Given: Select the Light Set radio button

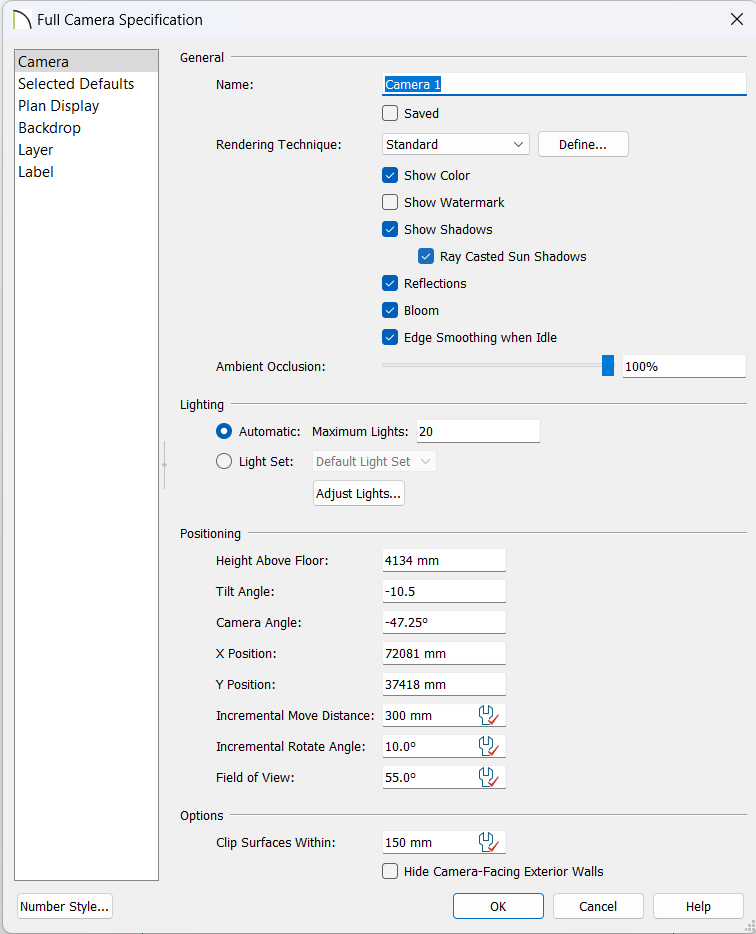Looking at the screenshot, I should click(x=224, y=462).
